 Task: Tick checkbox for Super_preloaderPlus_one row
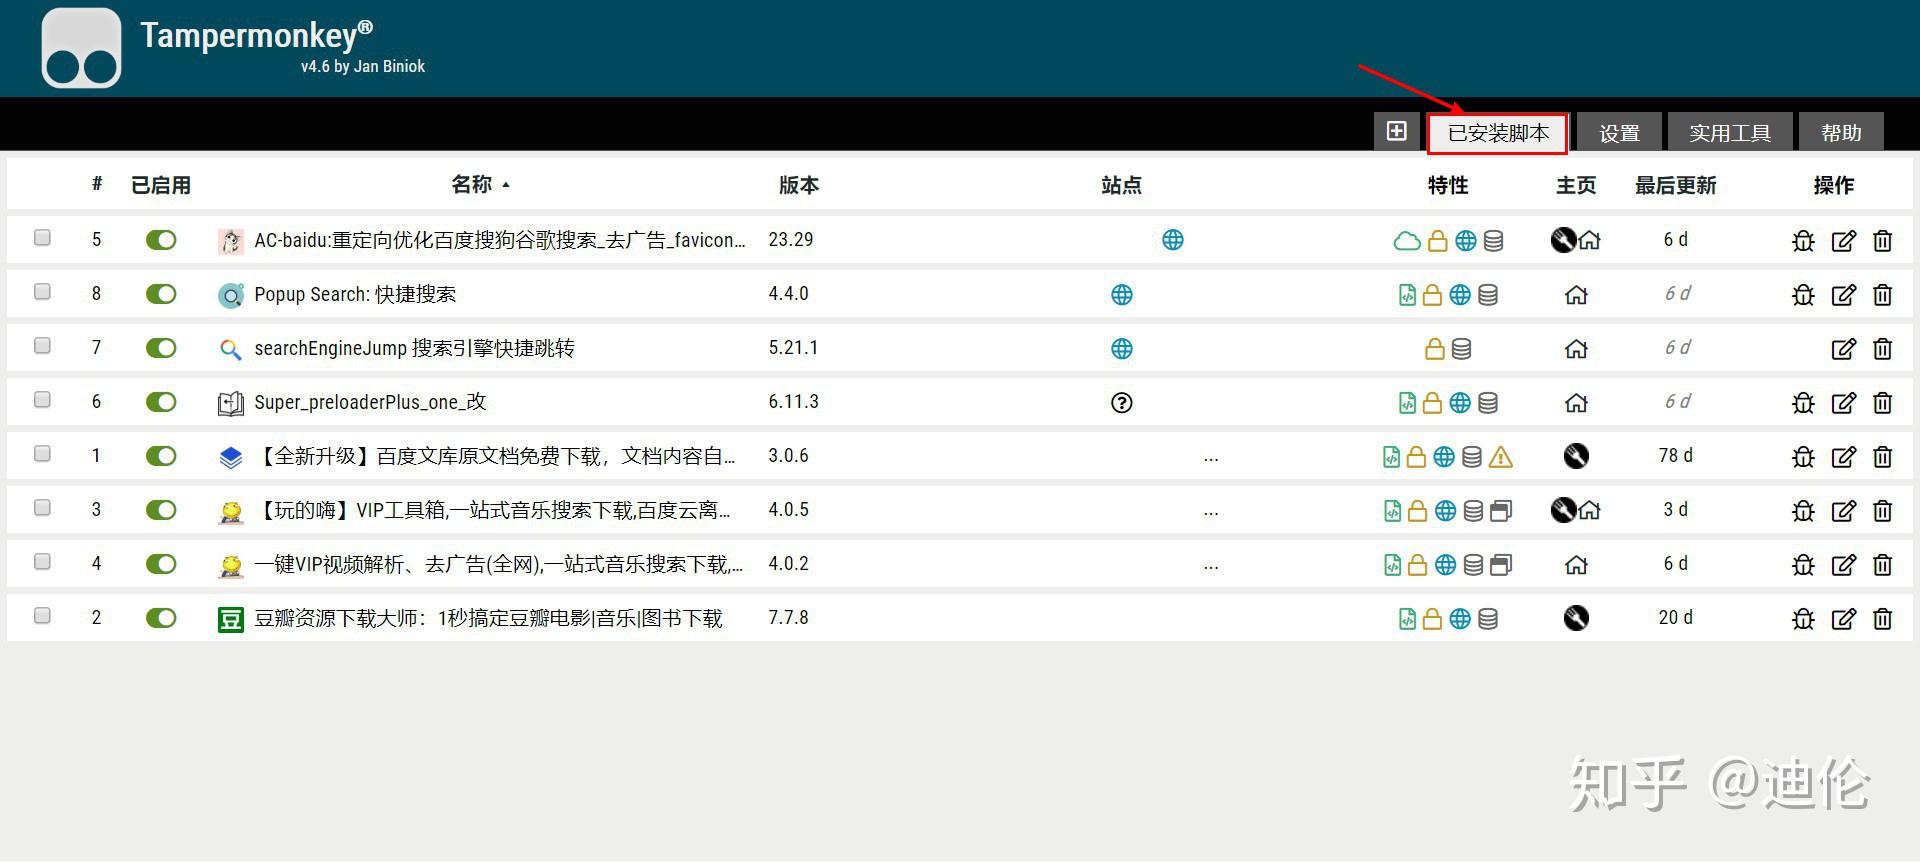pos(42,400)
